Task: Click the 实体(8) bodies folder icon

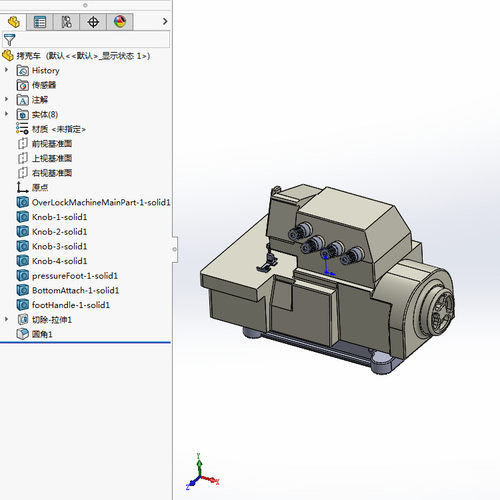Action: [x=23, y=114]
